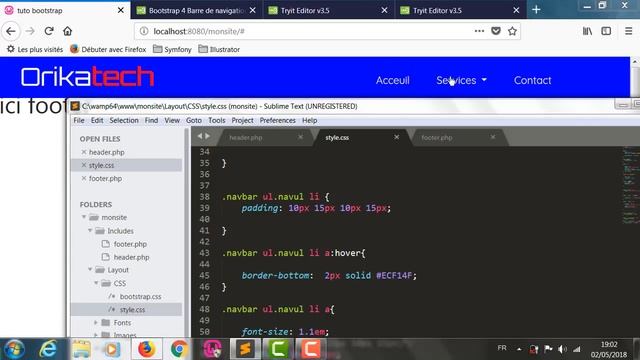Screen dimensions: 640x360
Task: Open the Preferences menu
Action: tap(278, 120)
